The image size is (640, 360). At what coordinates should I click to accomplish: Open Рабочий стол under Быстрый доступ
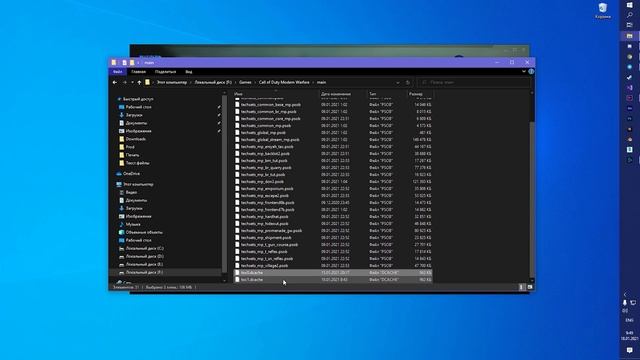point(138,107)
